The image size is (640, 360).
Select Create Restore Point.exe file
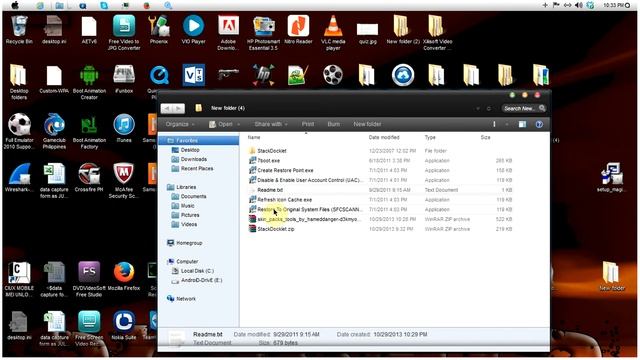tap(380, 170)
